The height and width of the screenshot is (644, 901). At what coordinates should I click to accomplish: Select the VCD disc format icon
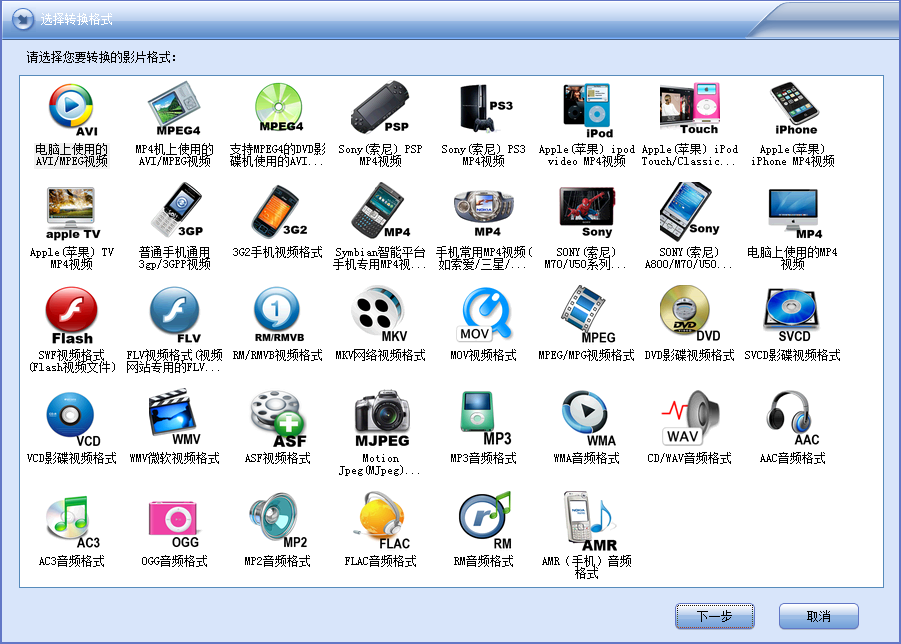(x=72, y=419)
